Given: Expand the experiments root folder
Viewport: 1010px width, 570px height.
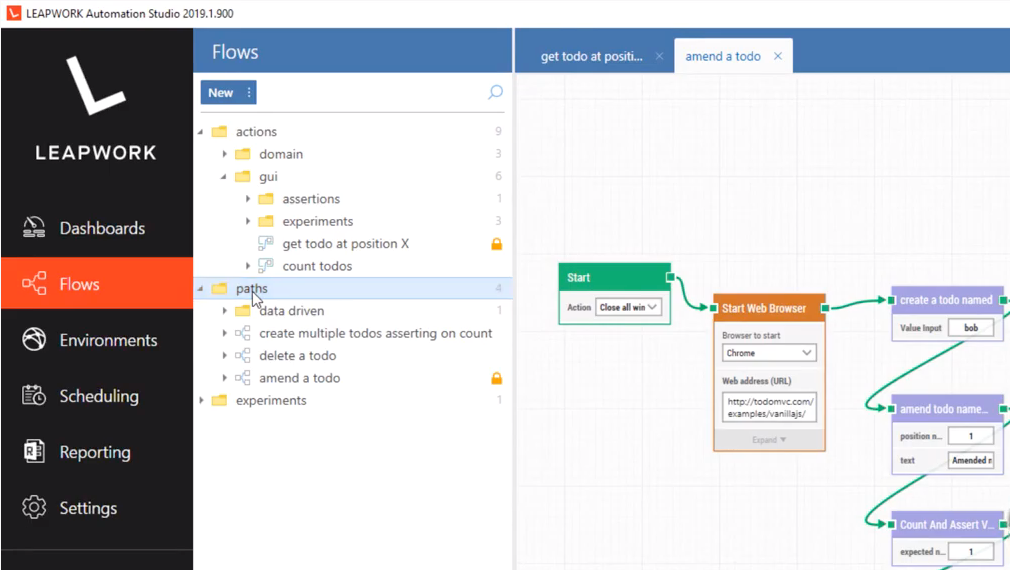Looking at the screenshot, I should point(201,400).
